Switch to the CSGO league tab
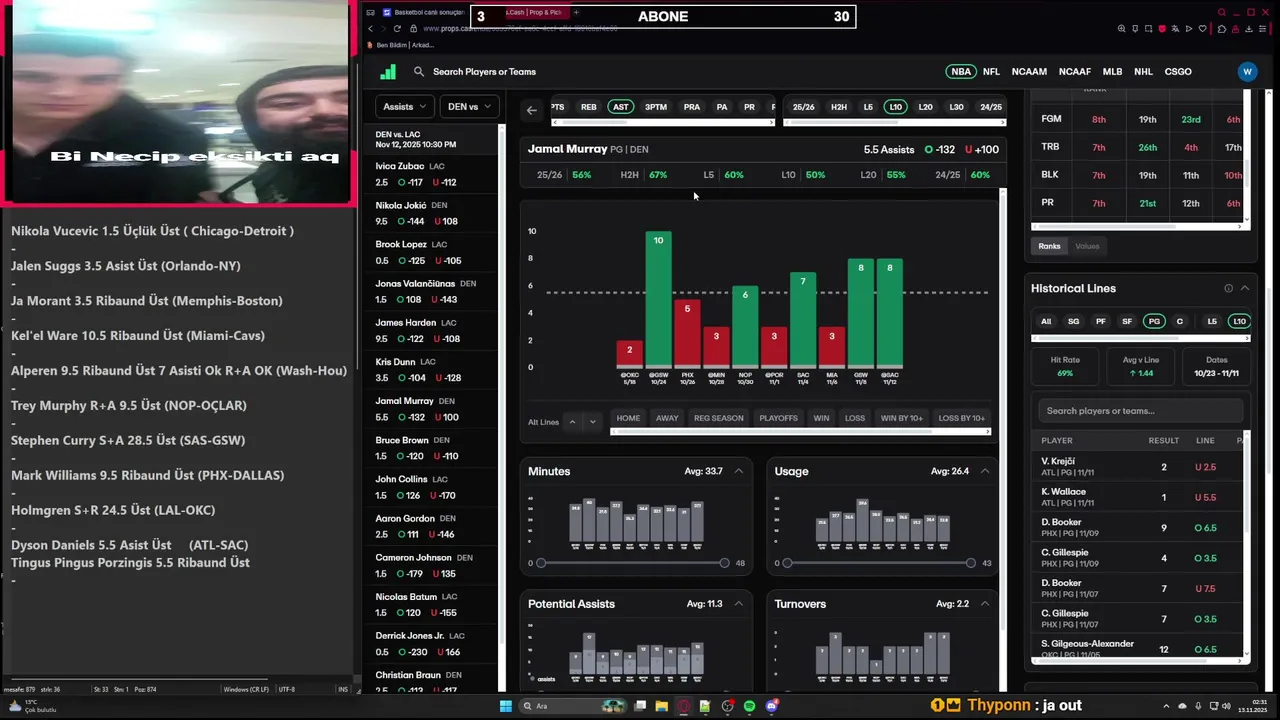This screenshot has height=720, width=1280. (1178, 72)
